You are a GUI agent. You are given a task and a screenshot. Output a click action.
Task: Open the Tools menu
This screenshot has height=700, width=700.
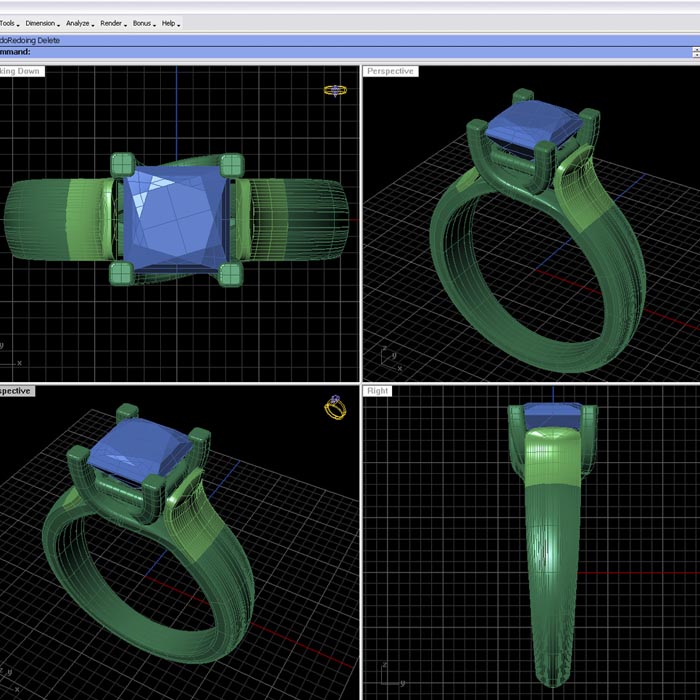(x=8, y=23)
